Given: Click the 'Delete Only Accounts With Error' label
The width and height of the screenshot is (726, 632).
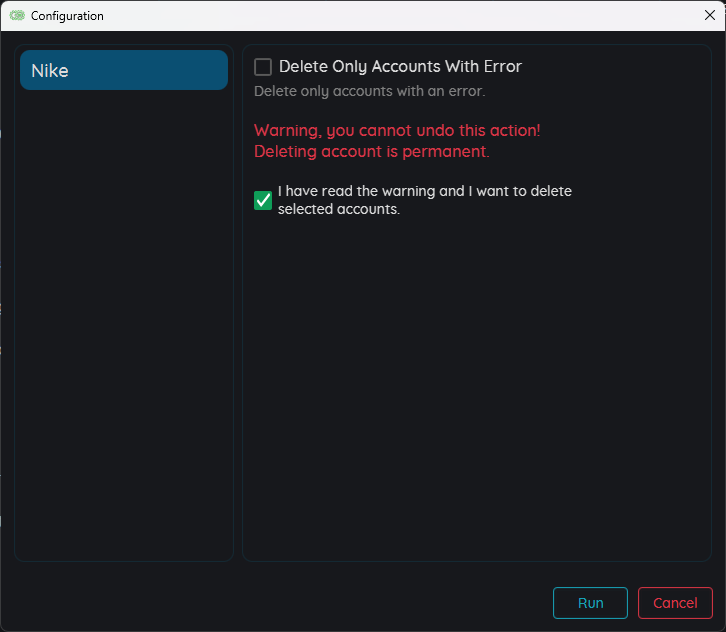Looking at the screenshot, I should (x=400, y=67).
